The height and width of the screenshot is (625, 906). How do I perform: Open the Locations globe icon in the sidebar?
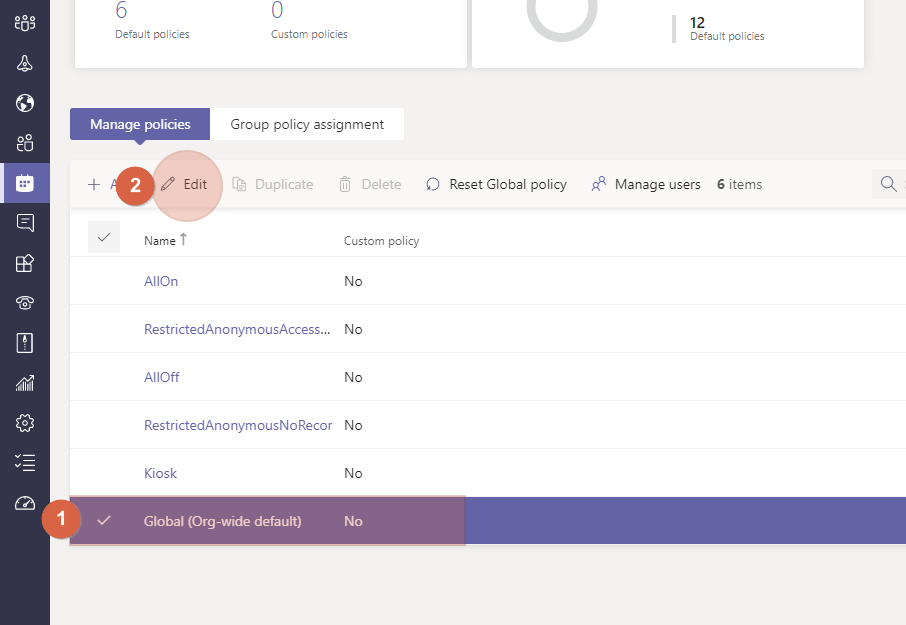coord(25,103)
